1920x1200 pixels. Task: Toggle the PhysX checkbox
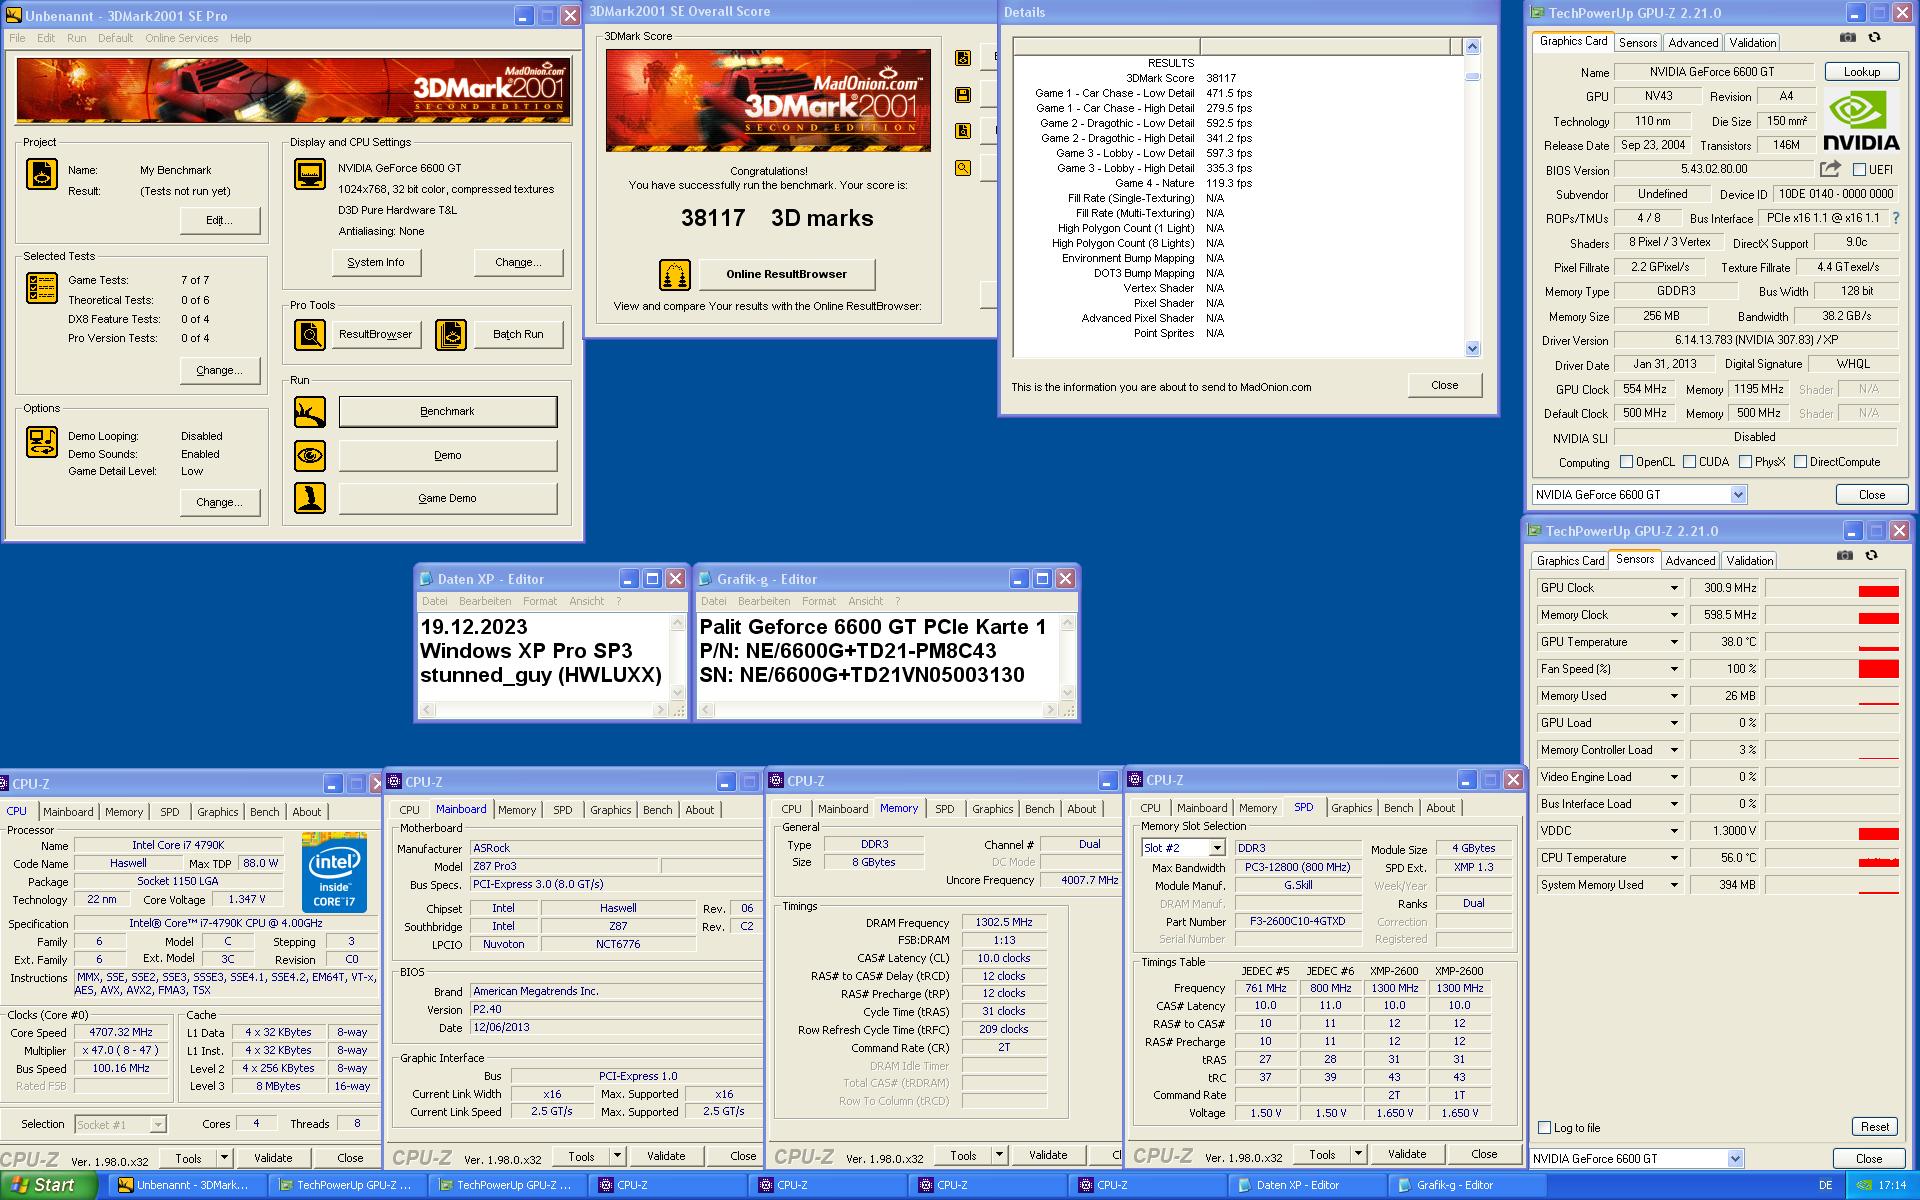click(x=1745, y=462)
